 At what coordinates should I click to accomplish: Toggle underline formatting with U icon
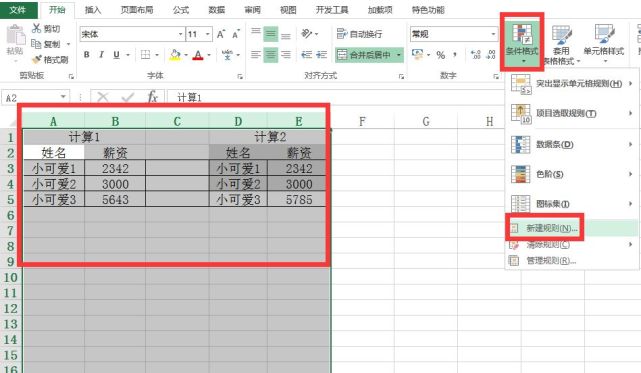pos(117,55)
